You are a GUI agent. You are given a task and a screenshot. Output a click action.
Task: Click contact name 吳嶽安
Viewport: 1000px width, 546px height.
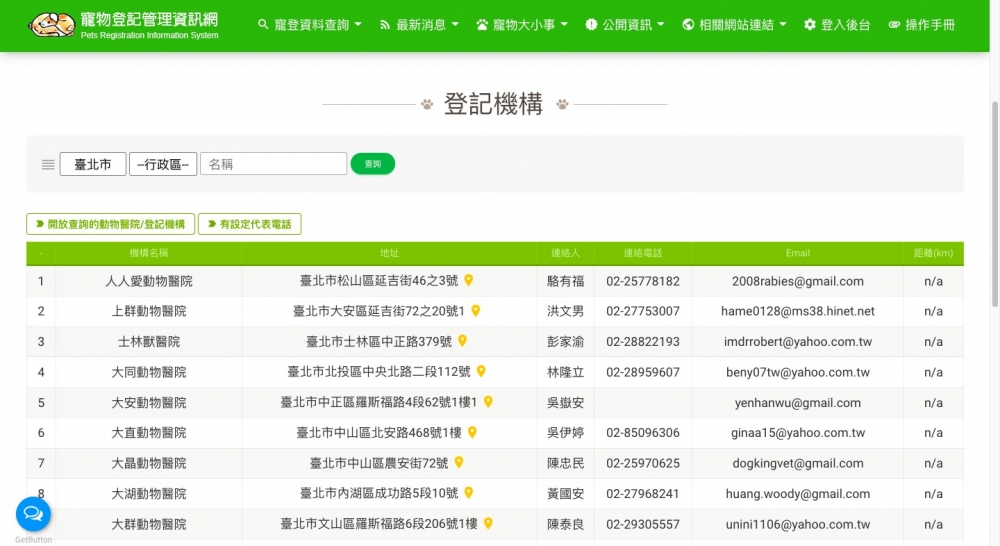point(566,402)
